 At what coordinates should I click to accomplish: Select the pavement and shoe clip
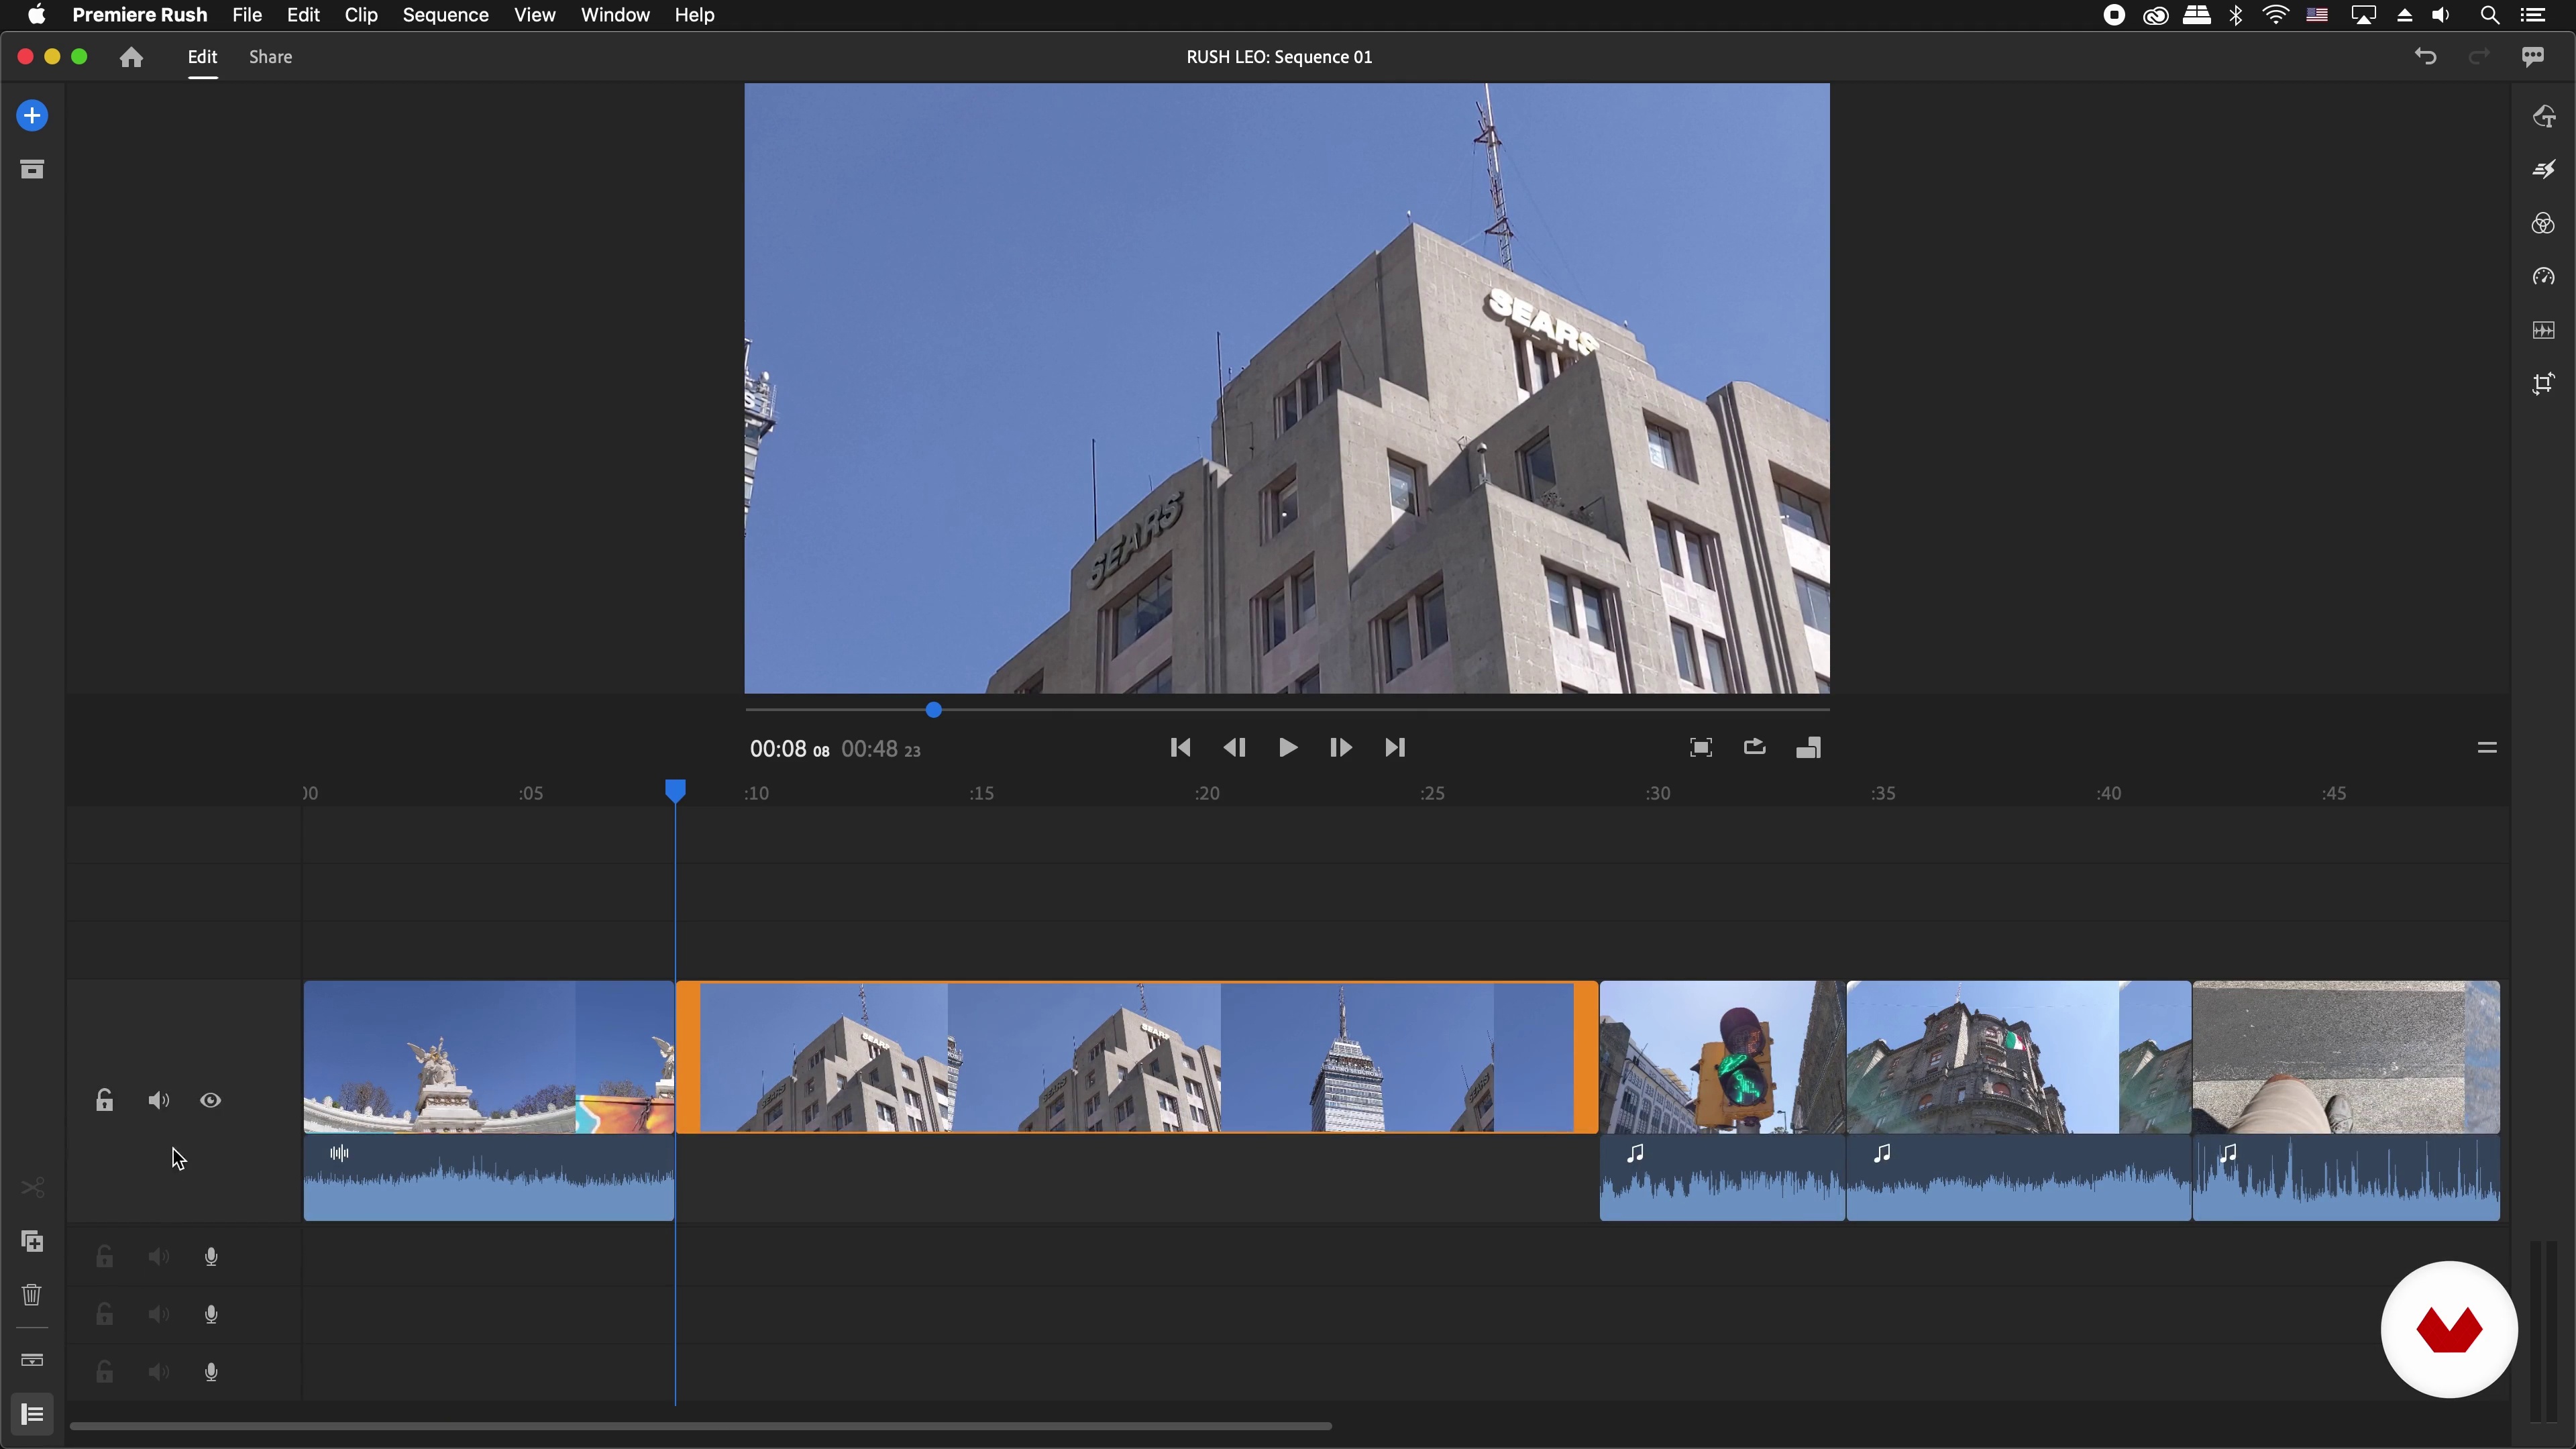2346,1057
